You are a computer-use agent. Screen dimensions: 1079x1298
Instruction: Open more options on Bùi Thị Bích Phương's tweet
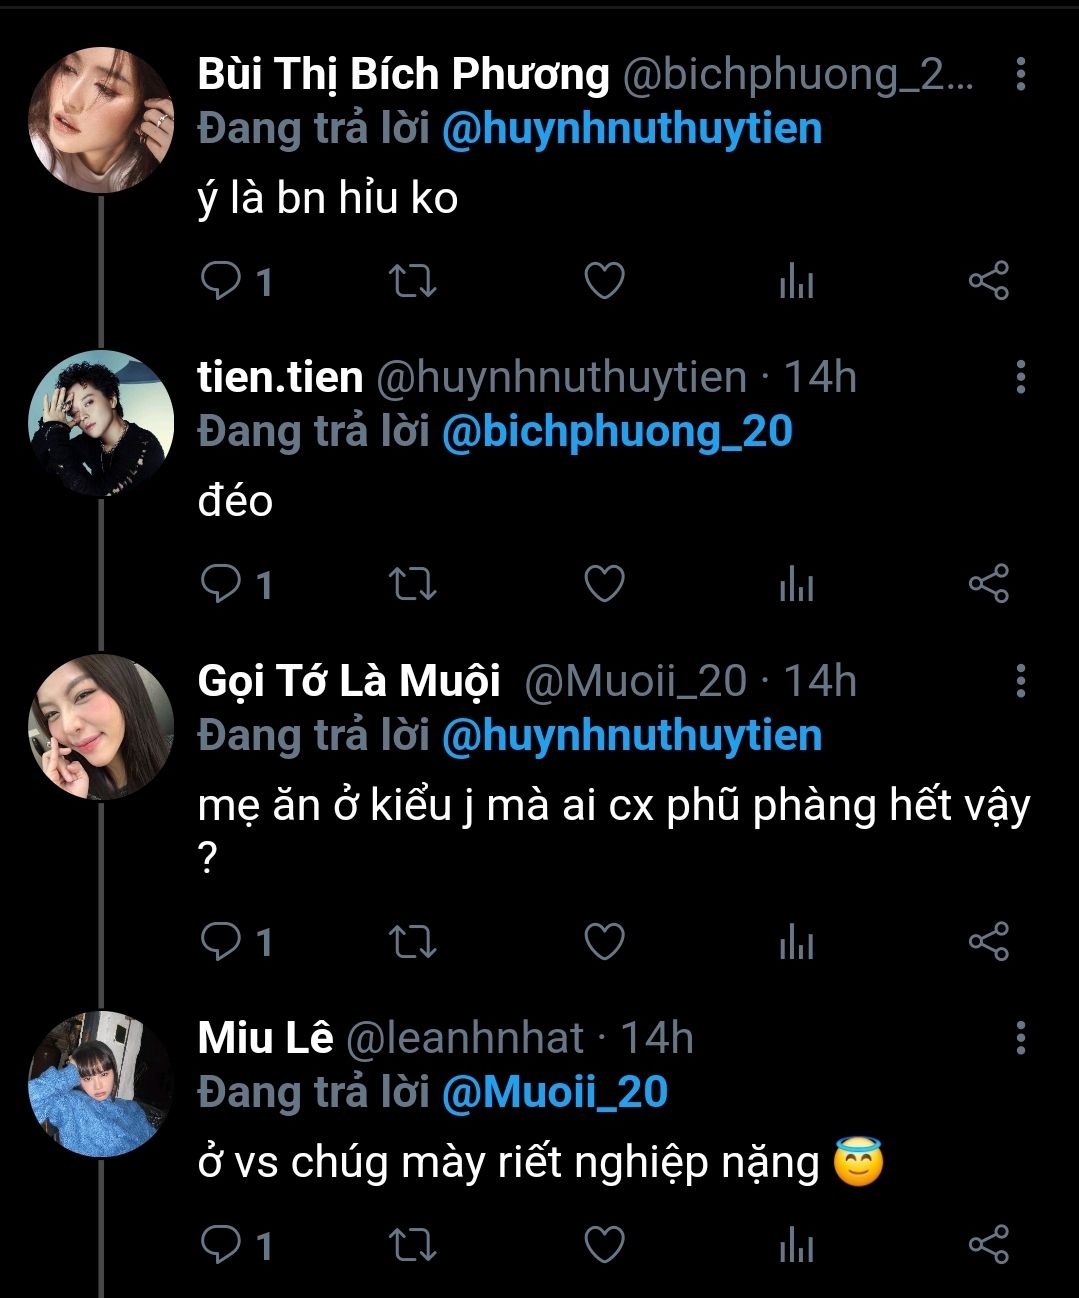(1020, 74)
